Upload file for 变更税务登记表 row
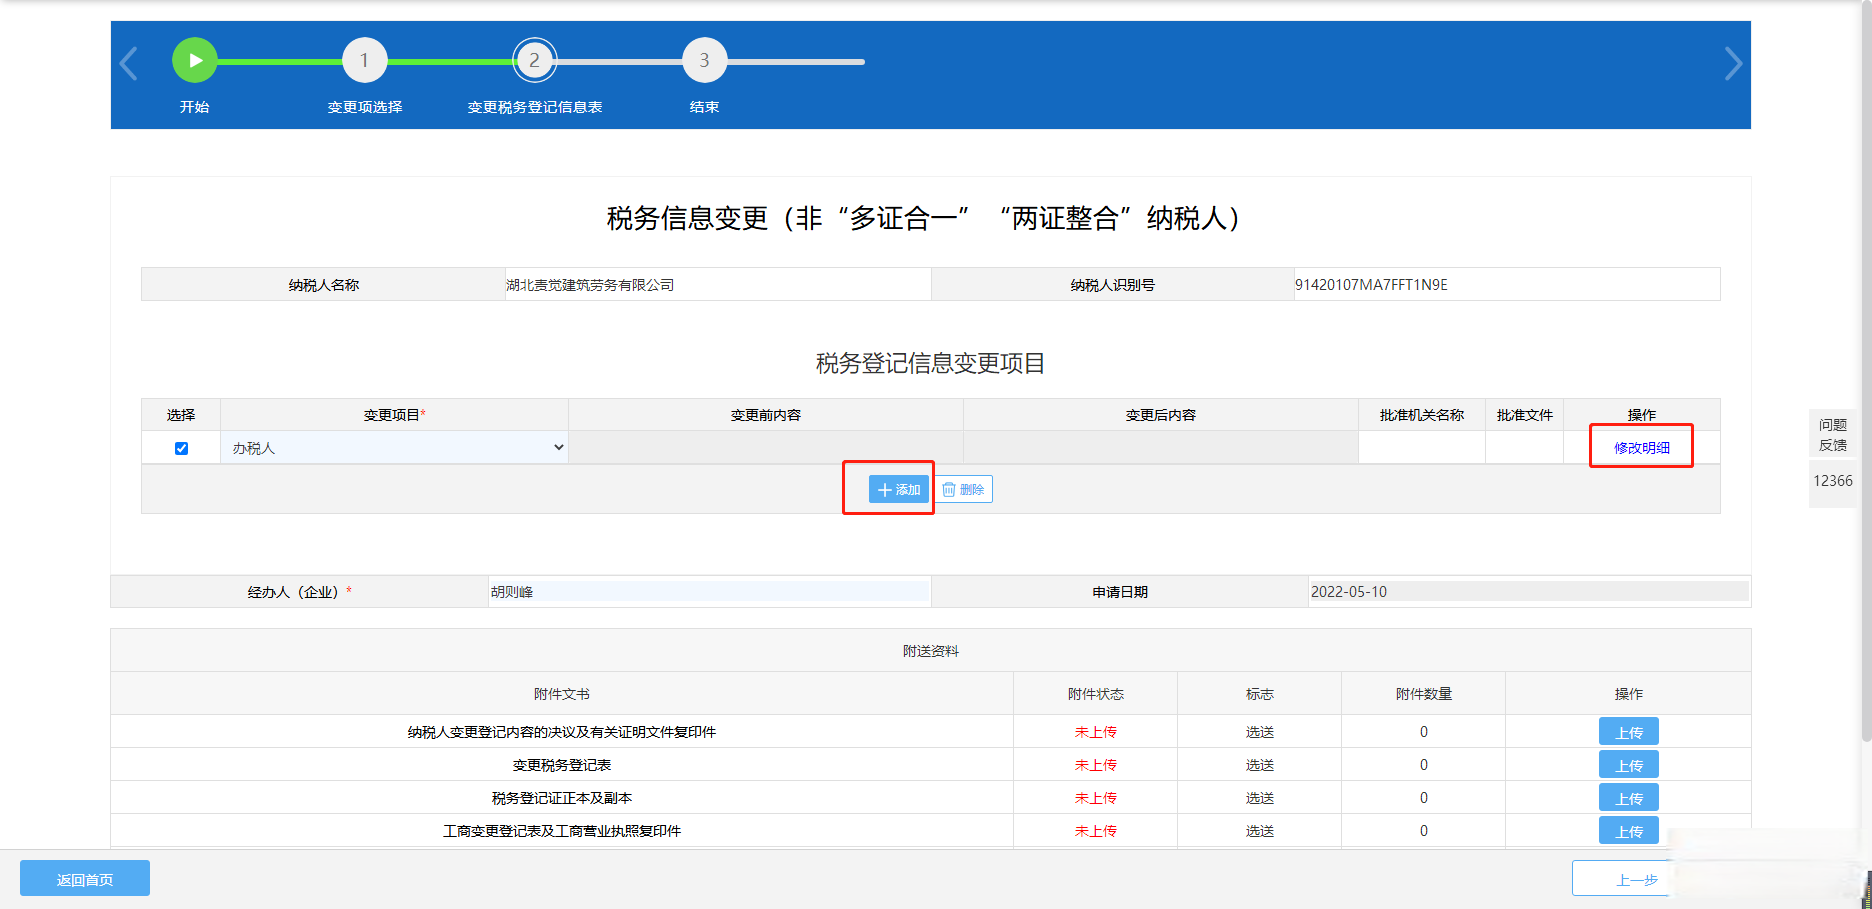Screen dimensions: 1872x909 1628,765
